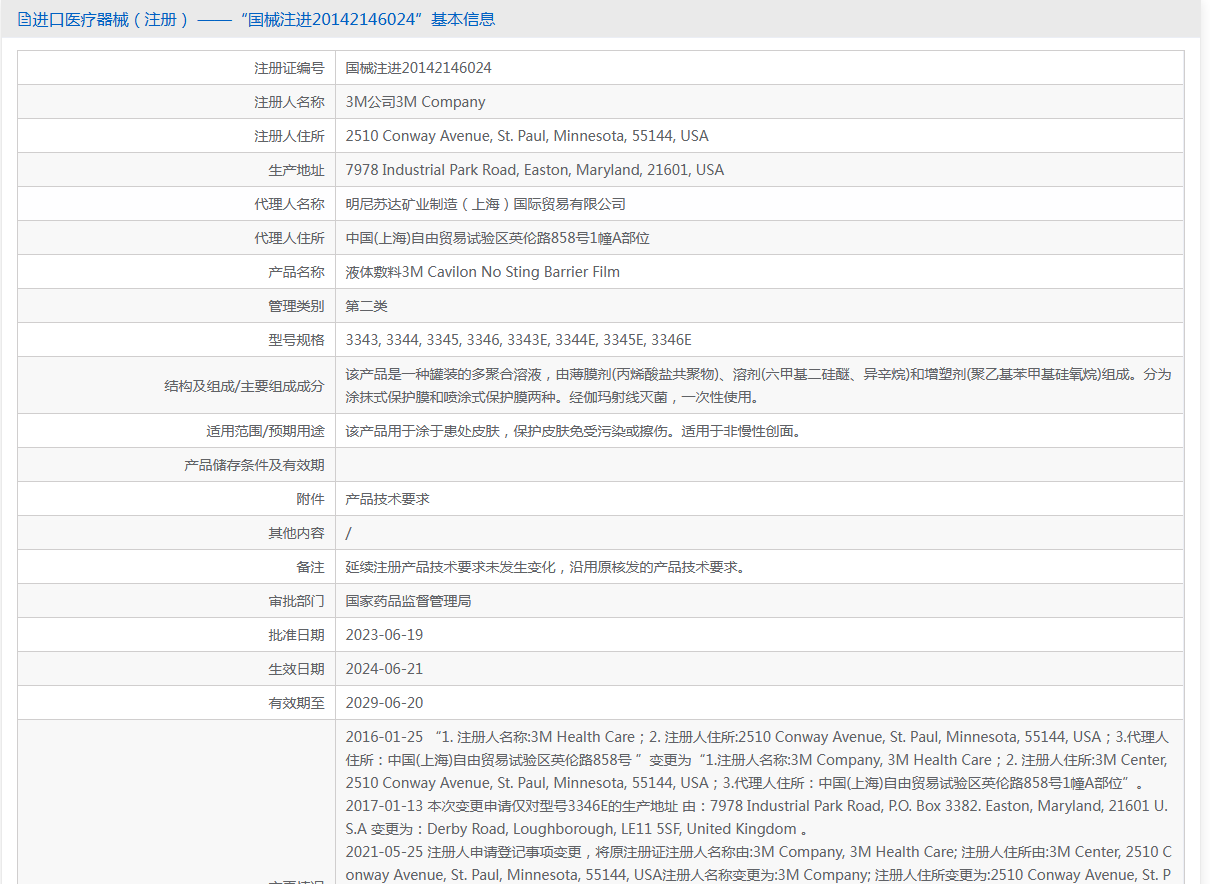Click the label "备注"
The height and width of the screenshot is (884, 1210).
[x=310, y=567]
